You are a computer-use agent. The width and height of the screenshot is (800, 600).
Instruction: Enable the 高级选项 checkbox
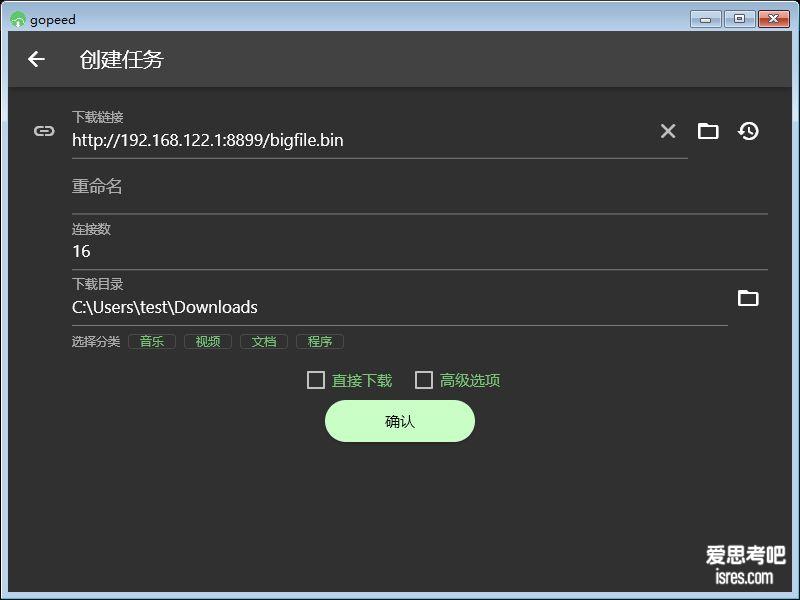point(424,380)
